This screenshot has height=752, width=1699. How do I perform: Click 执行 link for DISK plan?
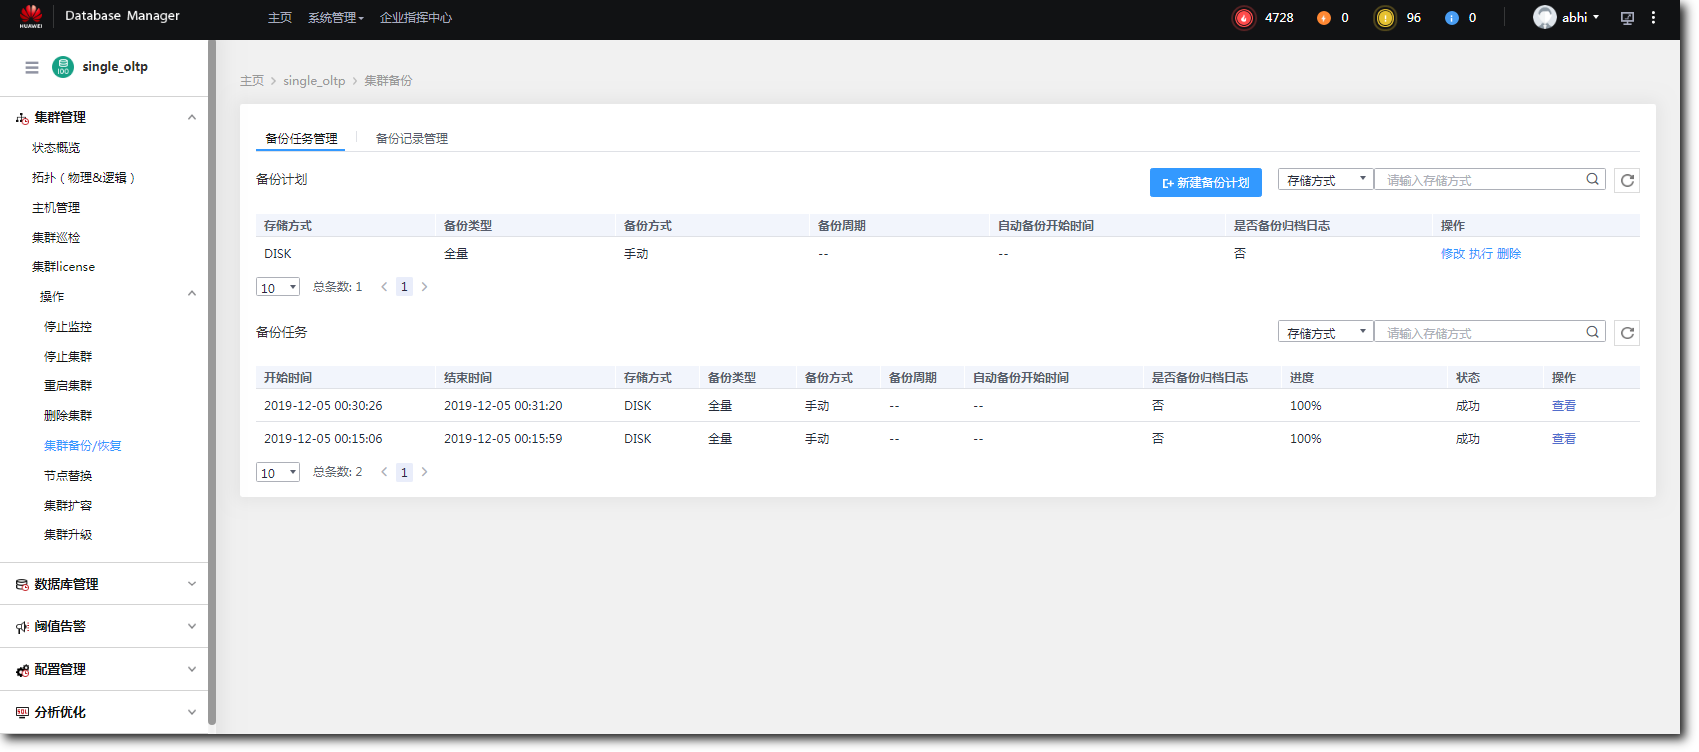point(1481,254)
